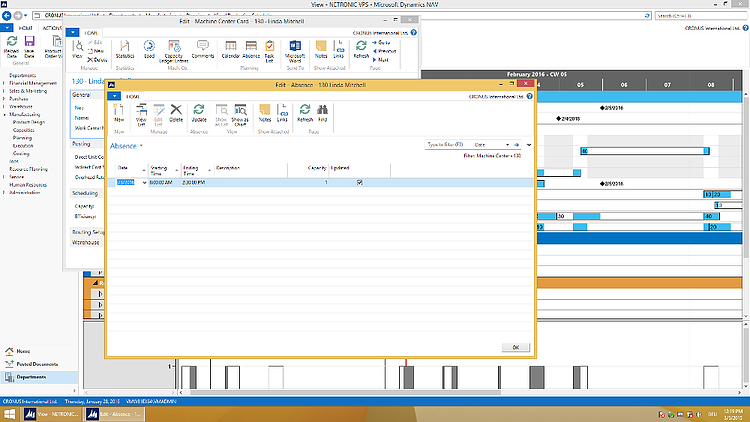
Task: Collapse the Manufacturing tree node
Action: [x=4, y=115]
